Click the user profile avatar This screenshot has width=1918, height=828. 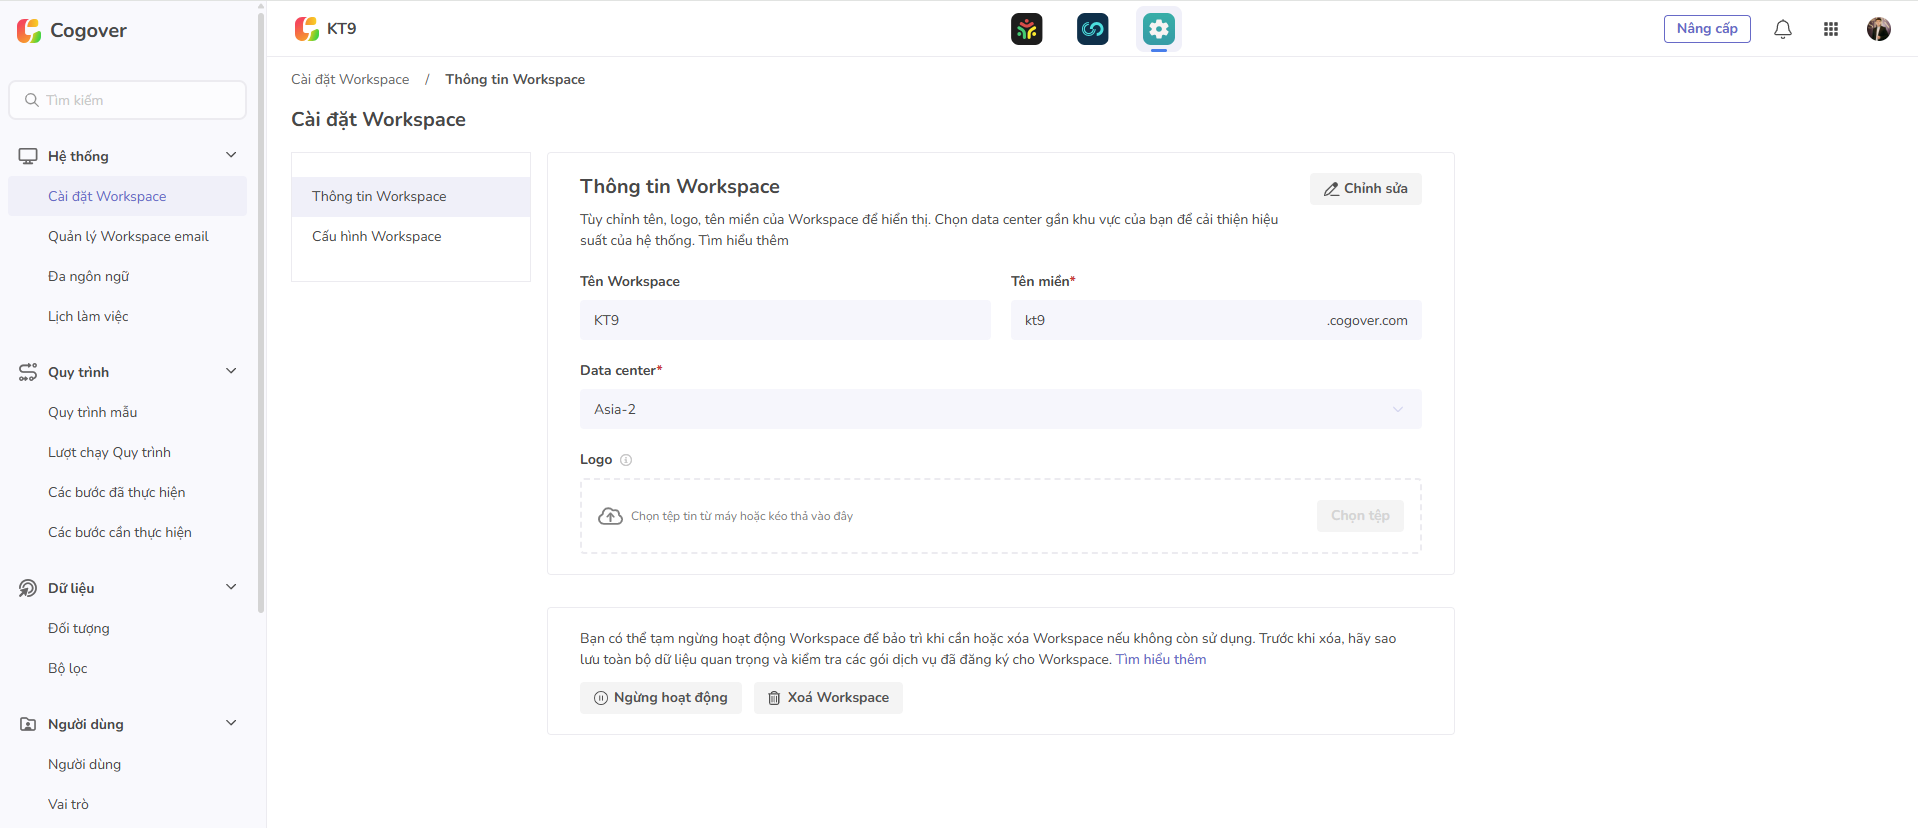(1878, 29)
